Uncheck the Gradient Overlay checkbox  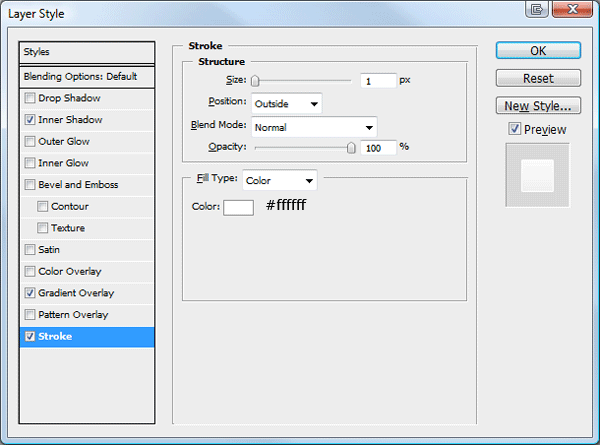30,293
